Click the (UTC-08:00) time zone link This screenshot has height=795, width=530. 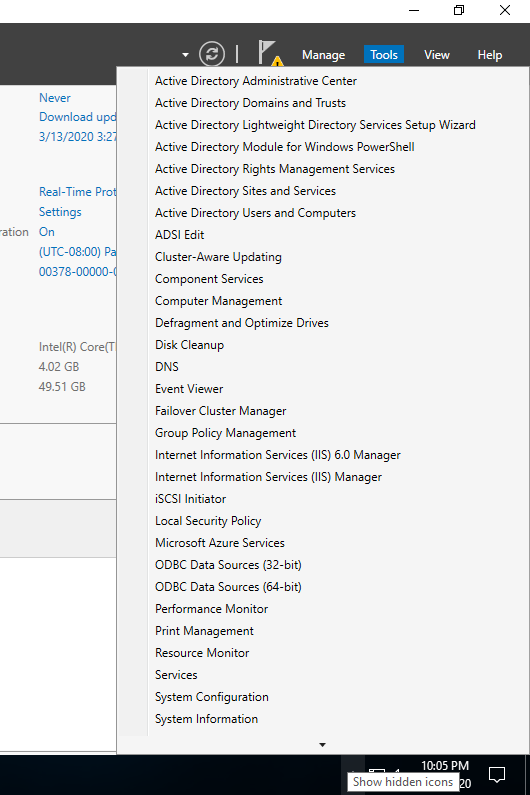point(78,252)
